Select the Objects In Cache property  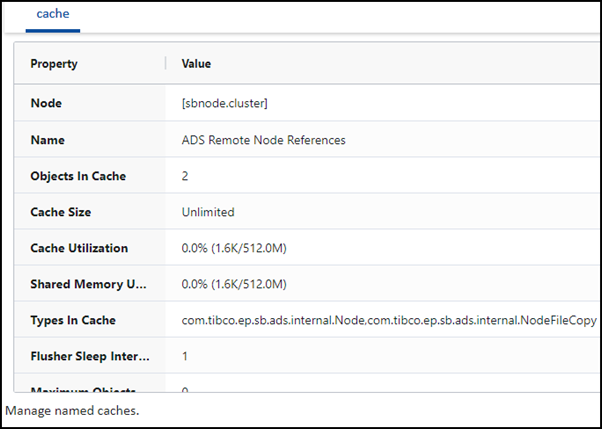[79, 176]
